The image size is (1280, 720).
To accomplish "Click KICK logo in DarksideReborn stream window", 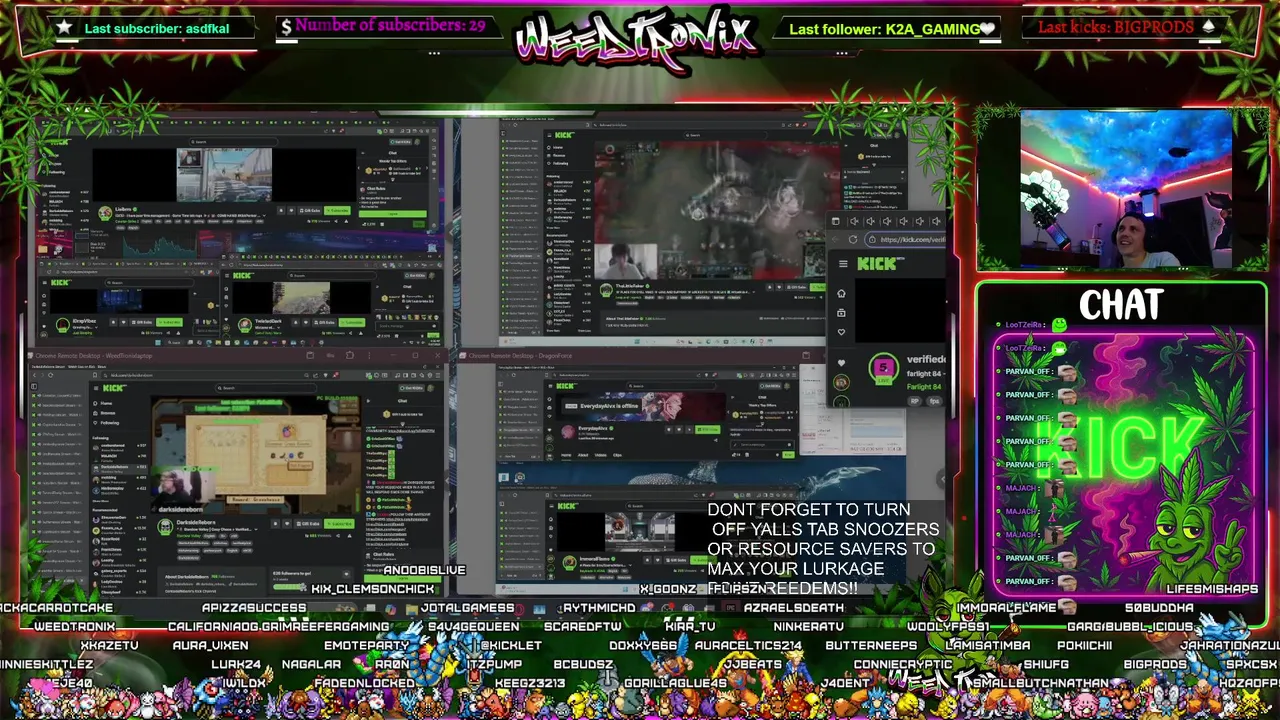I will coord(114,388).
